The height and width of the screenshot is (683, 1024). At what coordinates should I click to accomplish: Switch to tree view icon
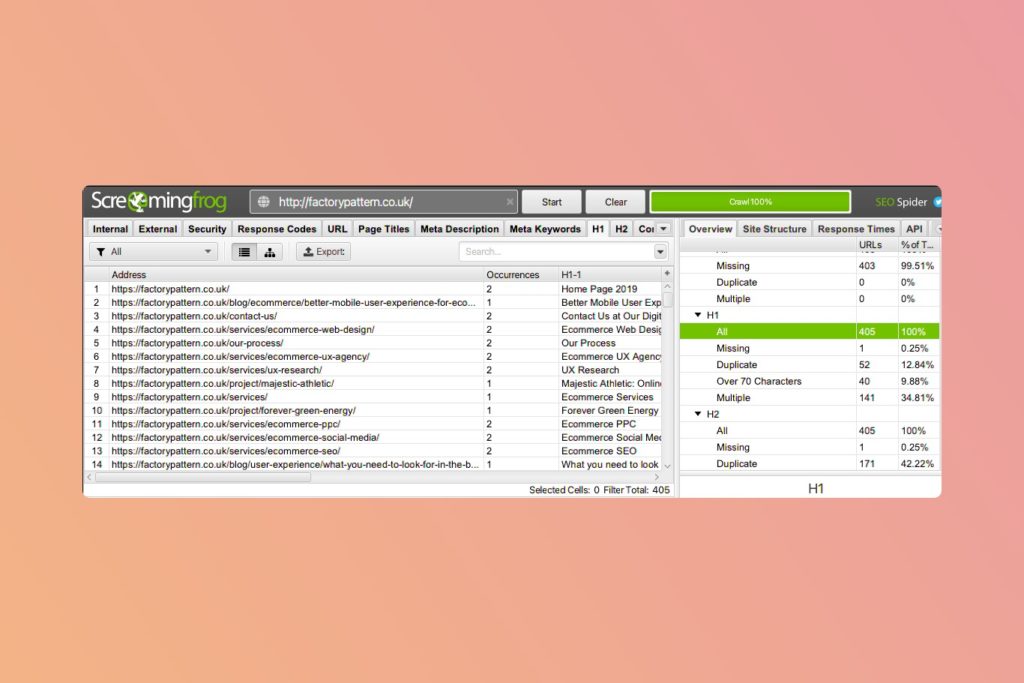coord(269,252)
